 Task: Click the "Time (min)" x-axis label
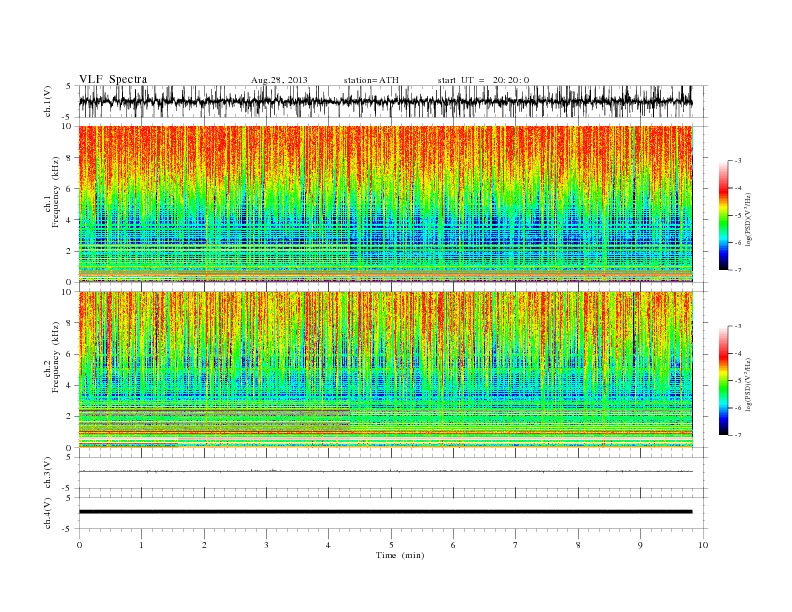[400, 555]
